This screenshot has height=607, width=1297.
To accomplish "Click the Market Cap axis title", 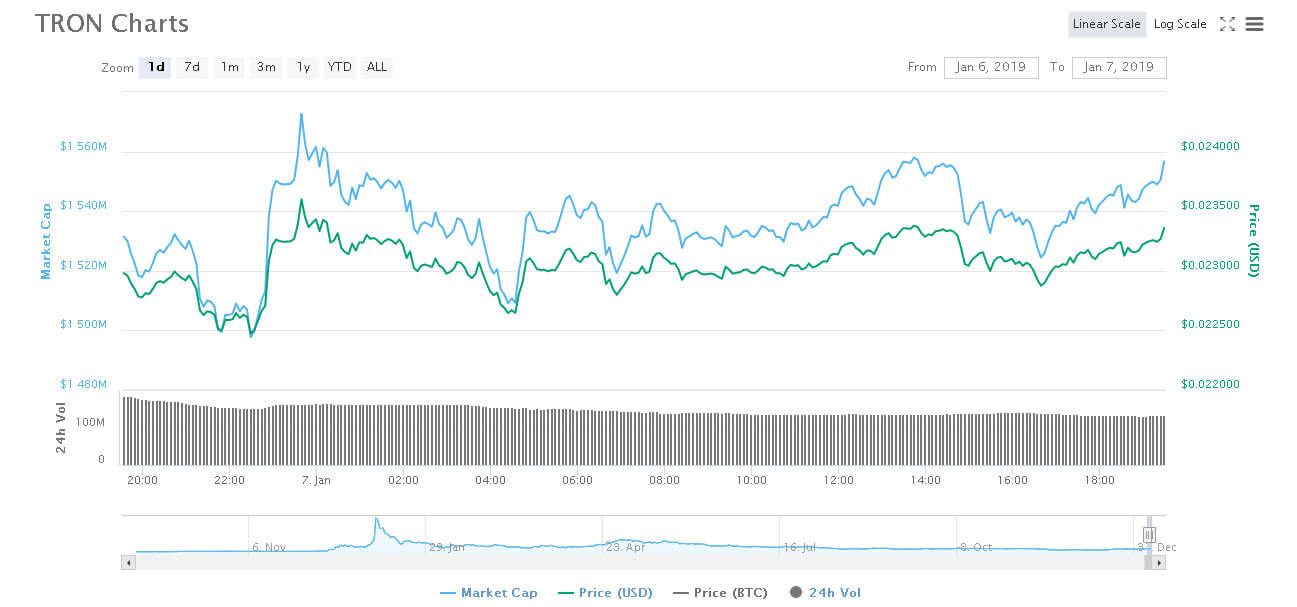I will pyautogui.click(x=46, y=241).
